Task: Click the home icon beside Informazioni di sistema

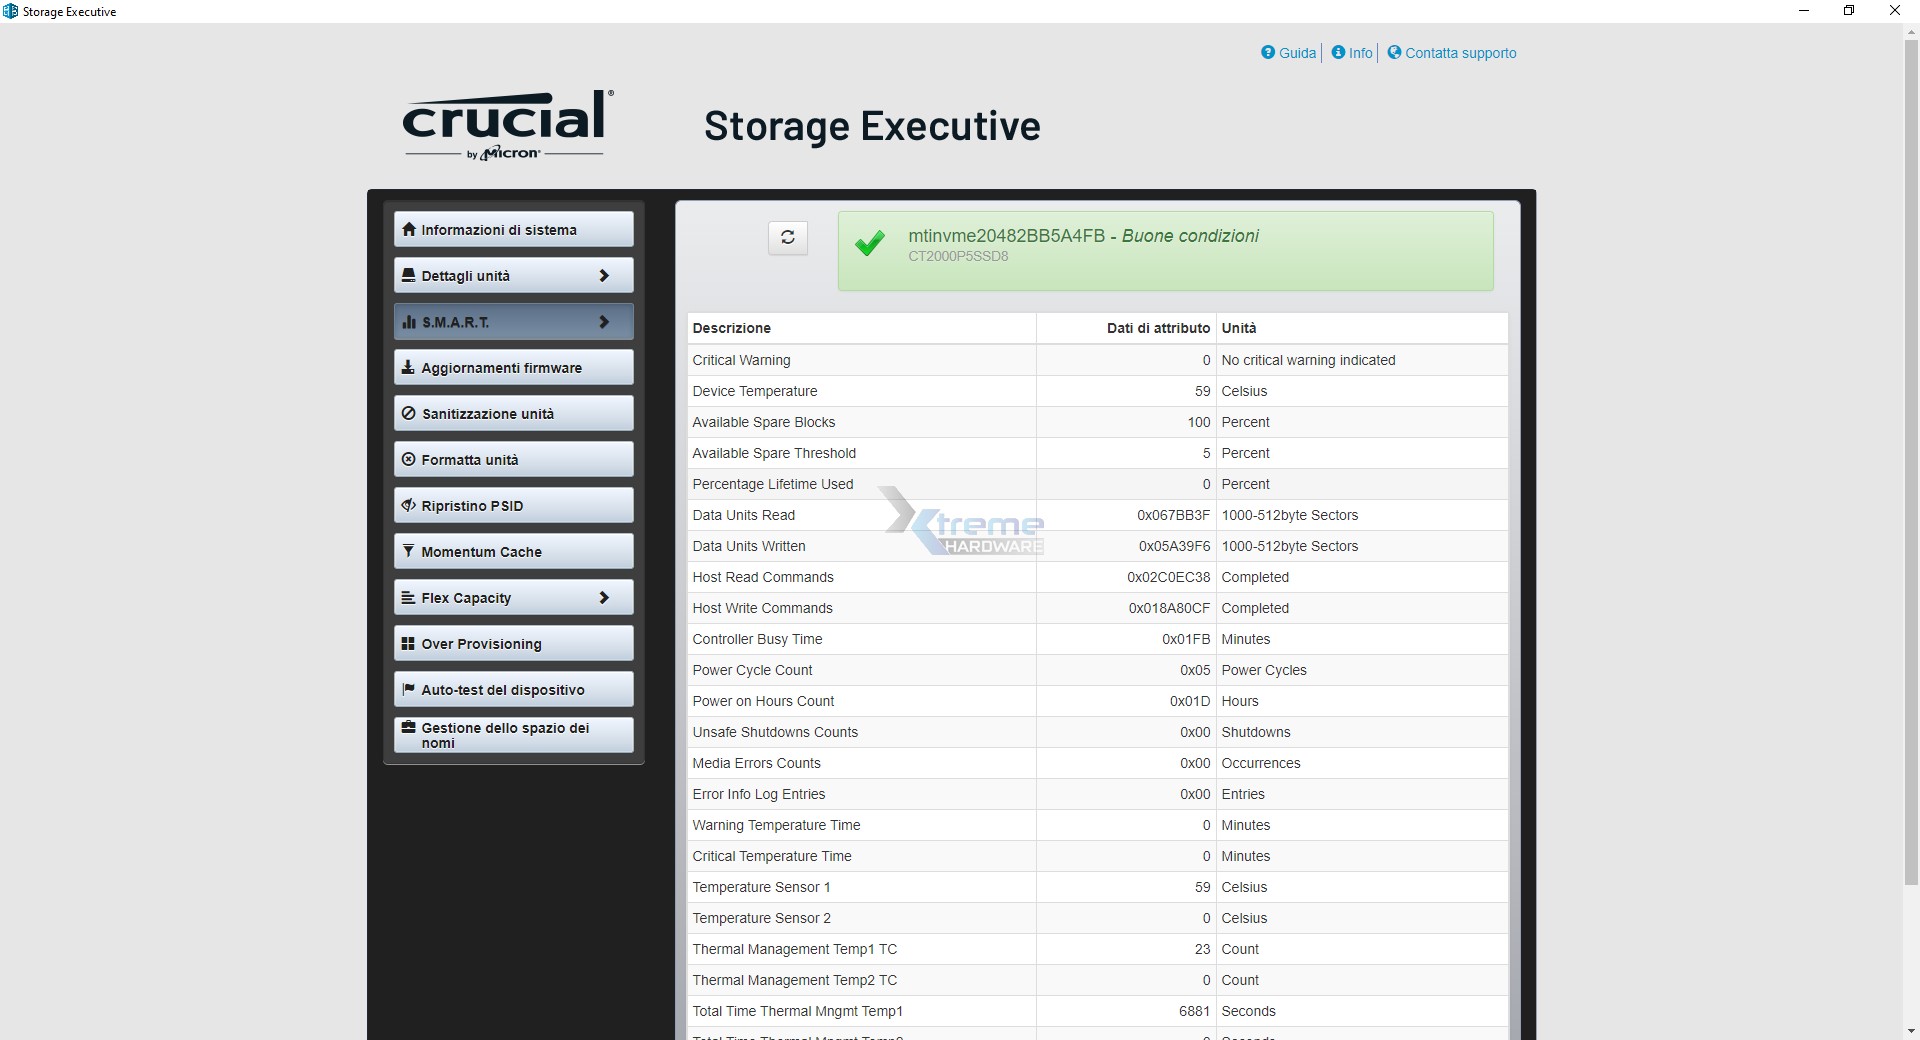Action: [x=408, y=229]
